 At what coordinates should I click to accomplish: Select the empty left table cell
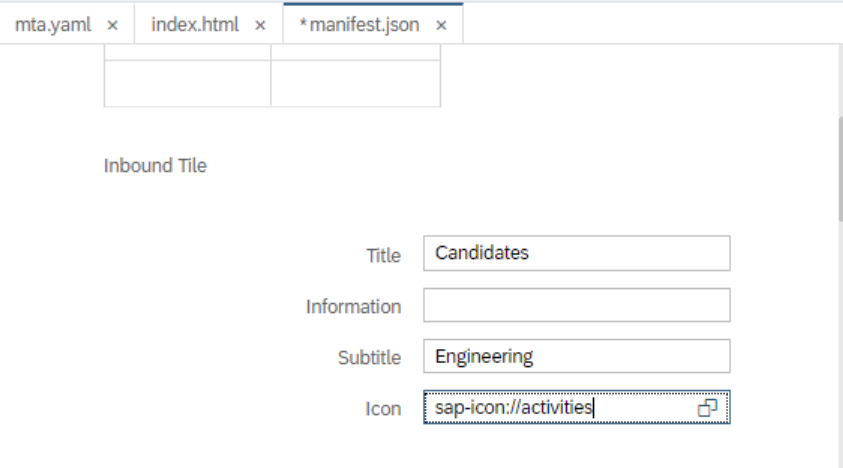187,83
